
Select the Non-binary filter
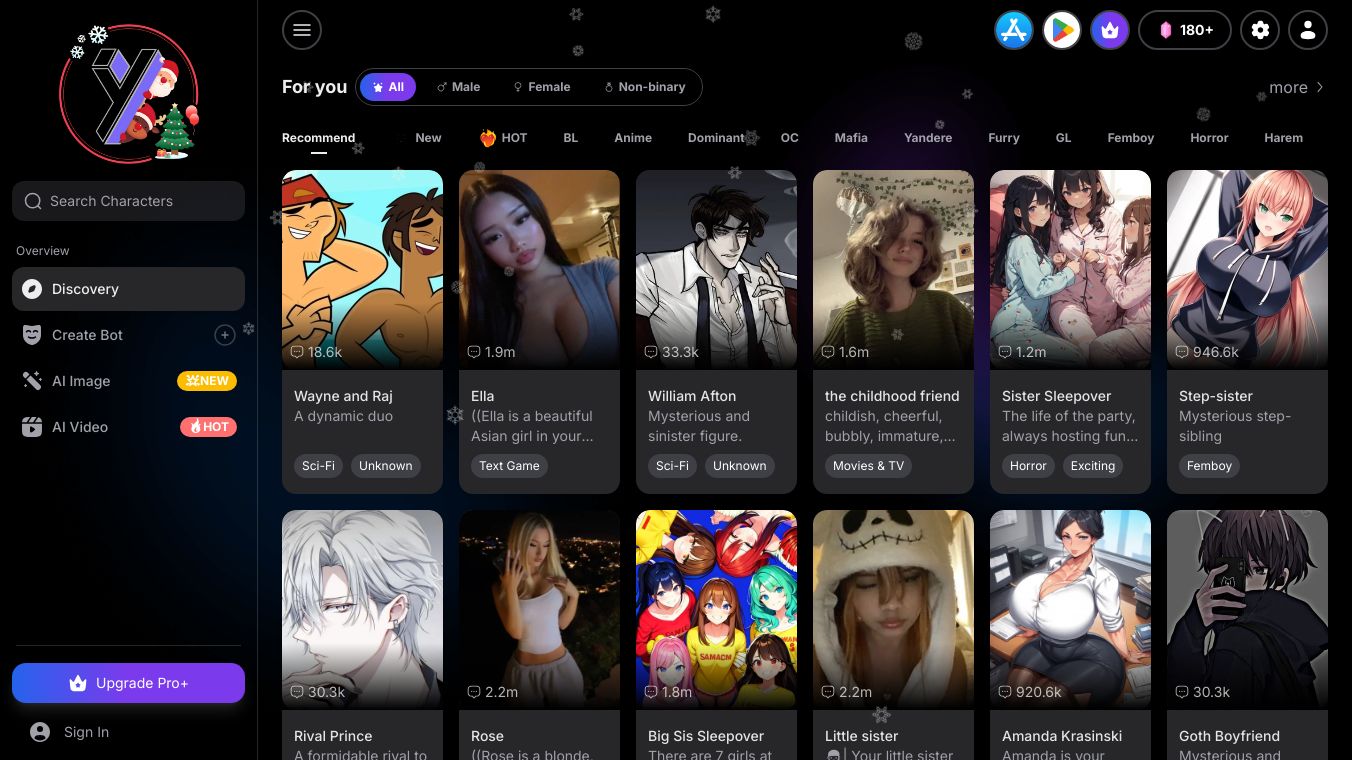(644, 87)
